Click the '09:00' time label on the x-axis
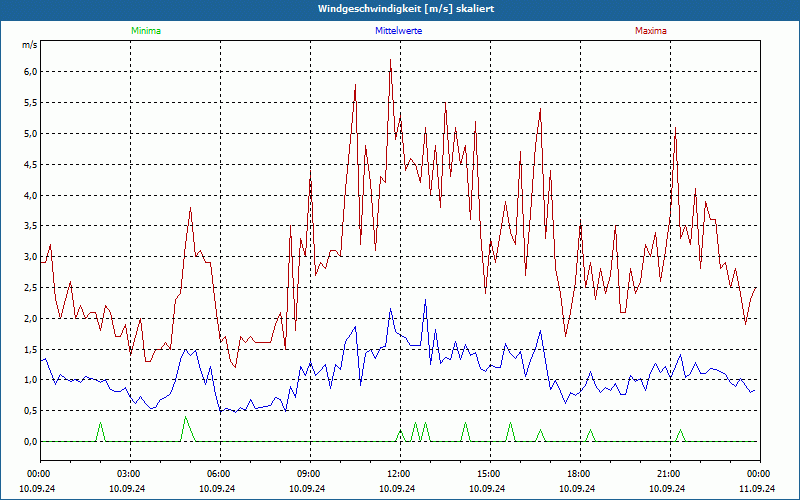Image resolution: width=800 pixels, height=500 pixels. tap(310, 474)
